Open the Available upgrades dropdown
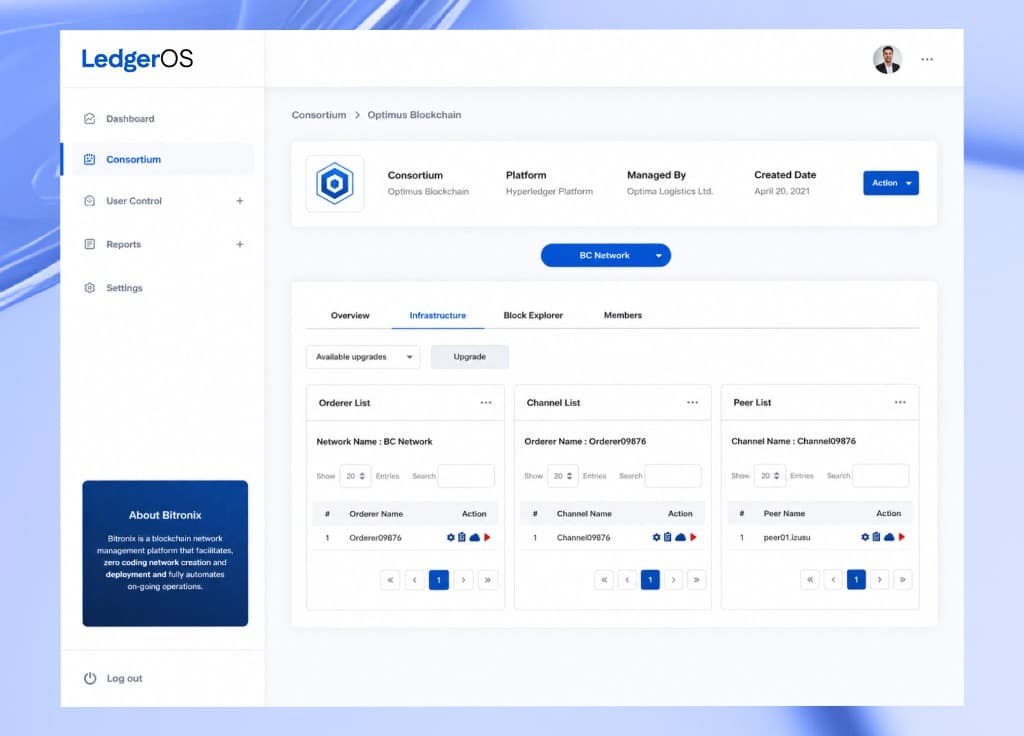 pos(363,357)
